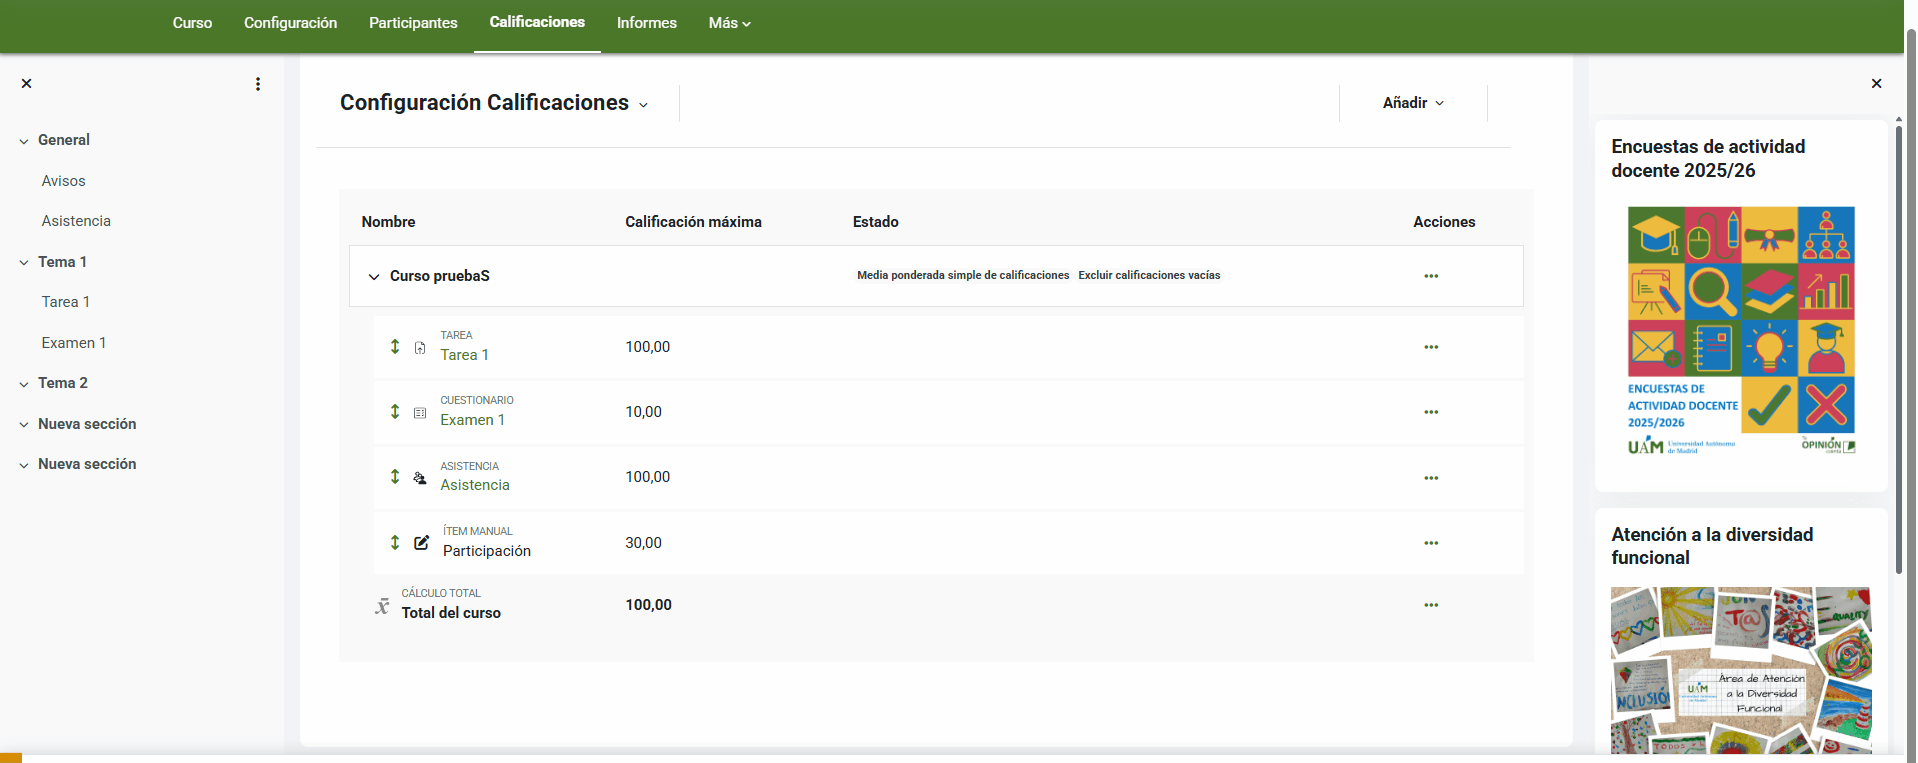Click the Atención a la diversidad funcional image
This screenshot has height=763, width=1918.
[x=1741, y=670]
